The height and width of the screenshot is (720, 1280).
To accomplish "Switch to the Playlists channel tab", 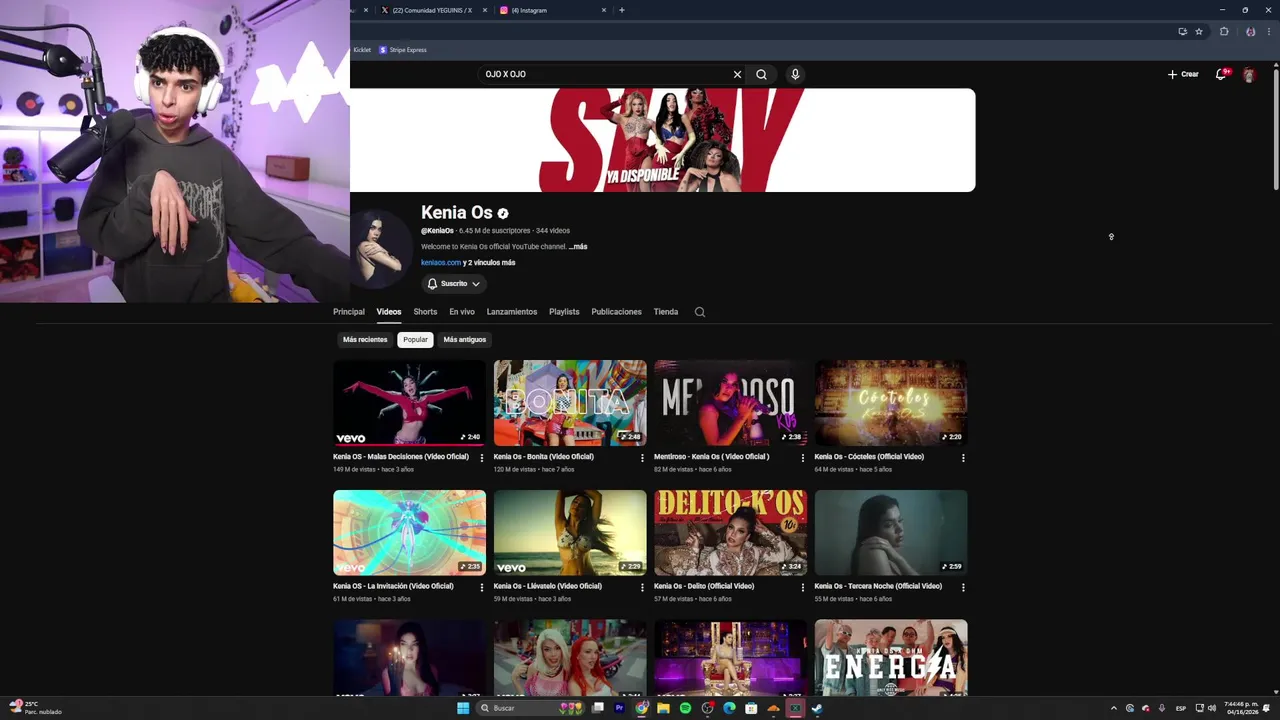I will coord(564,312).
